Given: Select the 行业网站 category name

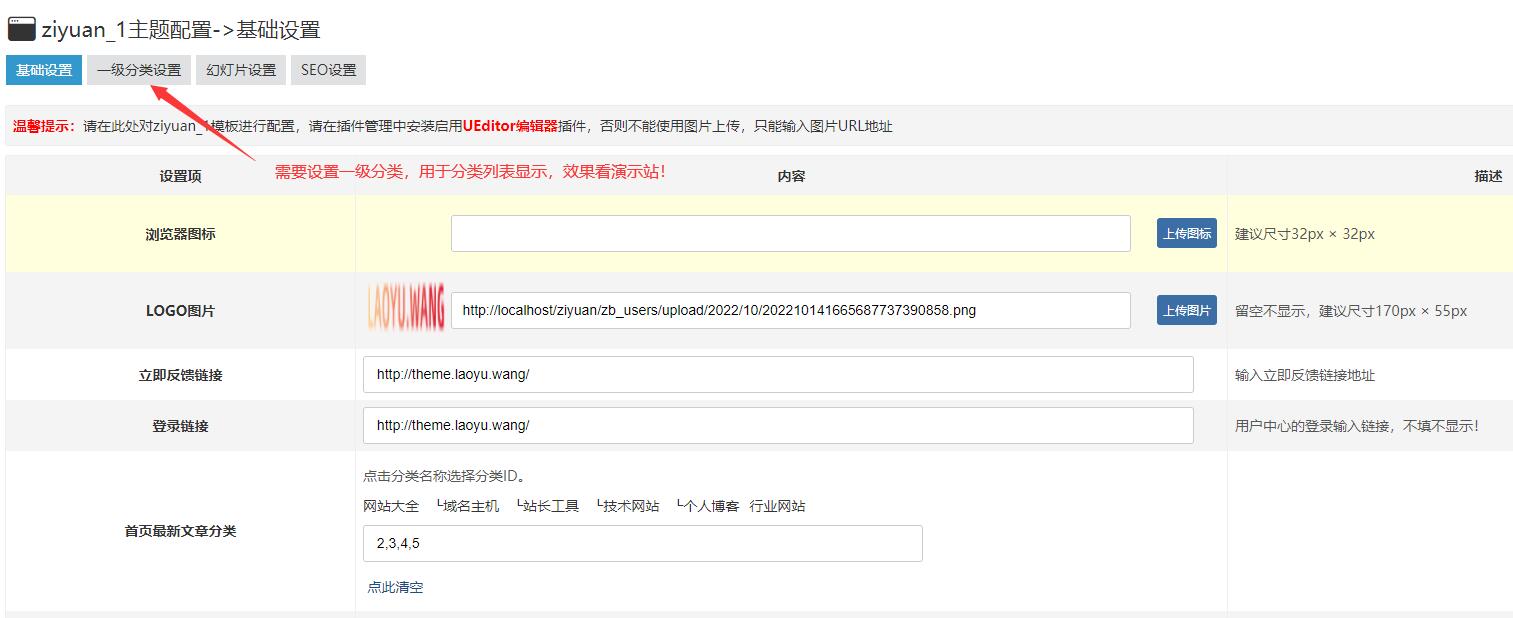Looking at the screenshot, I should [x=777, y=506].
